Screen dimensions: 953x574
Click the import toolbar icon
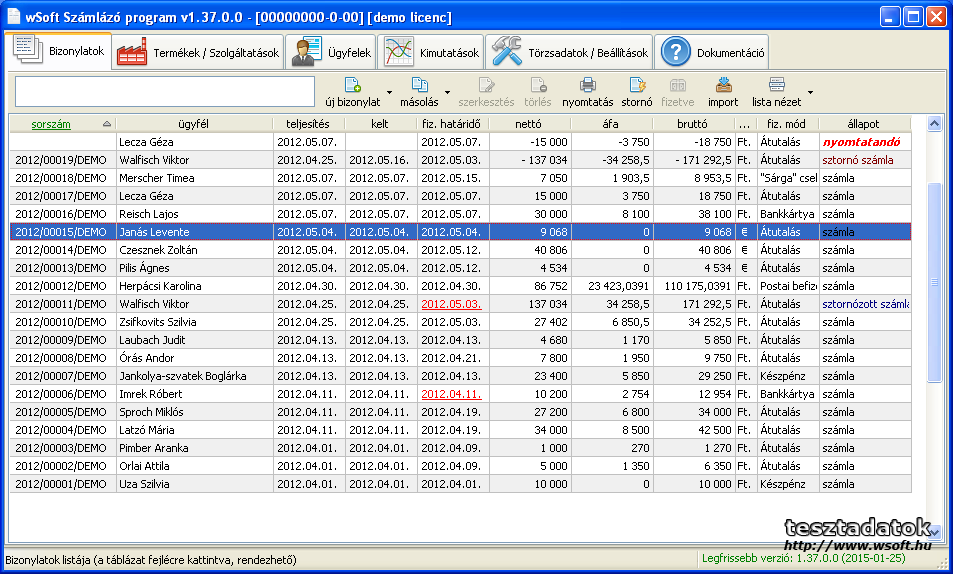pyautogui.click(x=723, y=85)
